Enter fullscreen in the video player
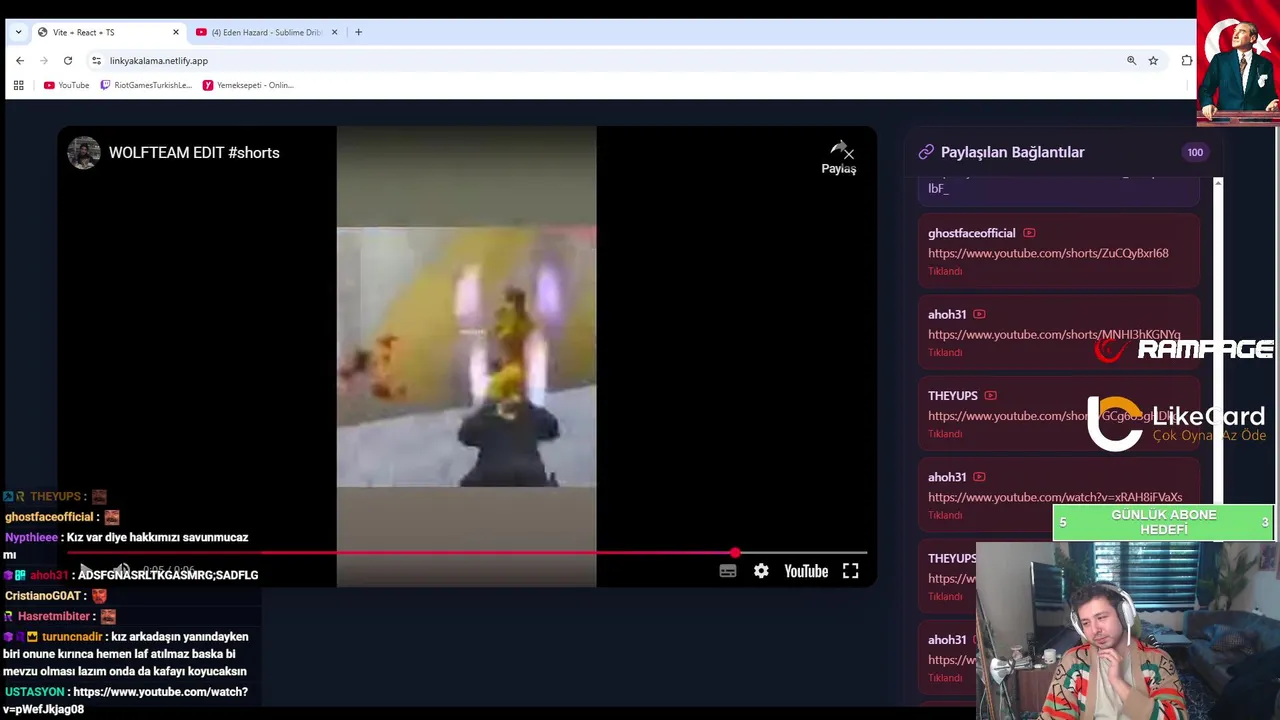The image size is (1280, 720). (x=850, y=571)
